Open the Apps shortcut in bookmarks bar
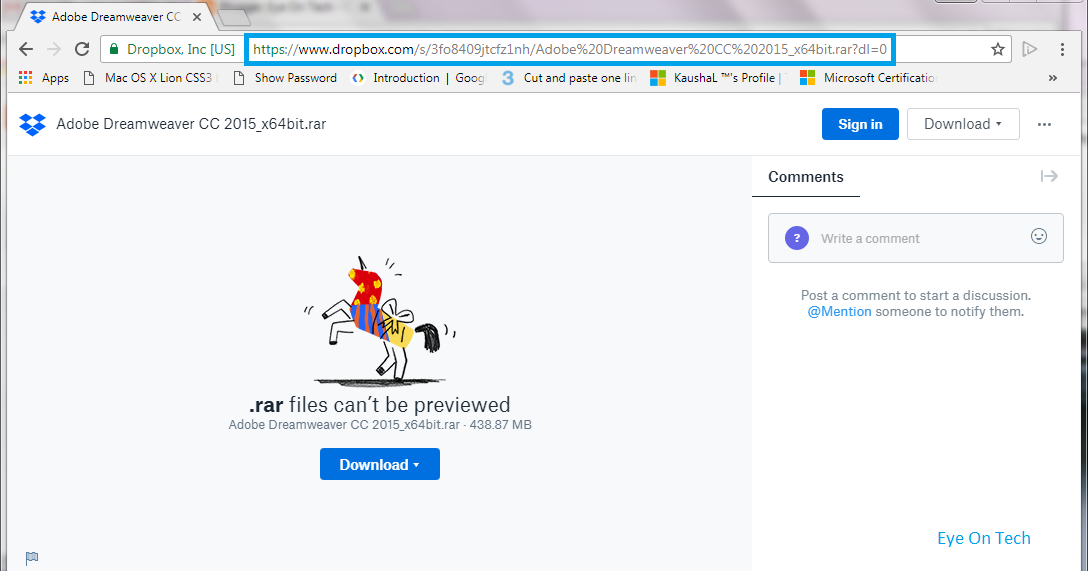Screen dimensions: 1088x571 point(44,78)
